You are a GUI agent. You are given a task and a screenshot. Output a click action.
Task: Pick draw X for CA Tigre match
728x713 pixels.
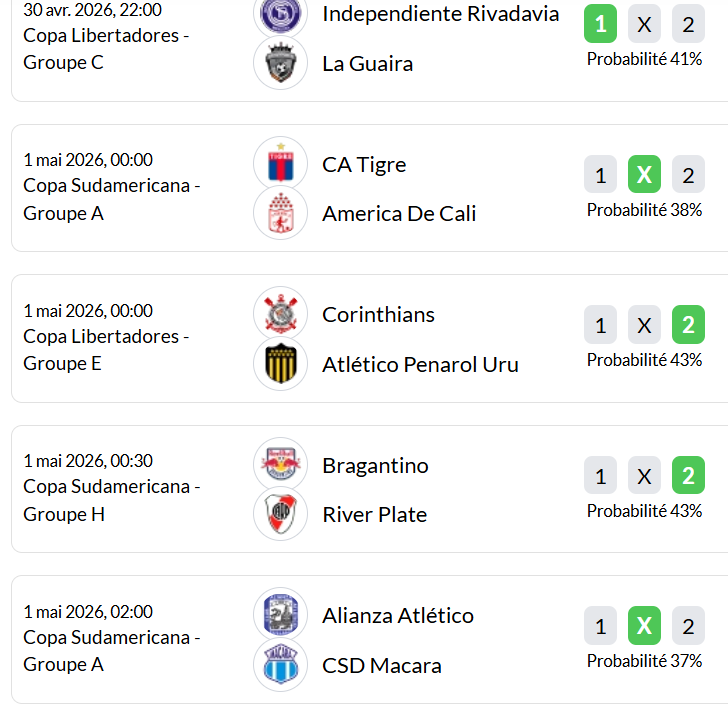point(644,176)
